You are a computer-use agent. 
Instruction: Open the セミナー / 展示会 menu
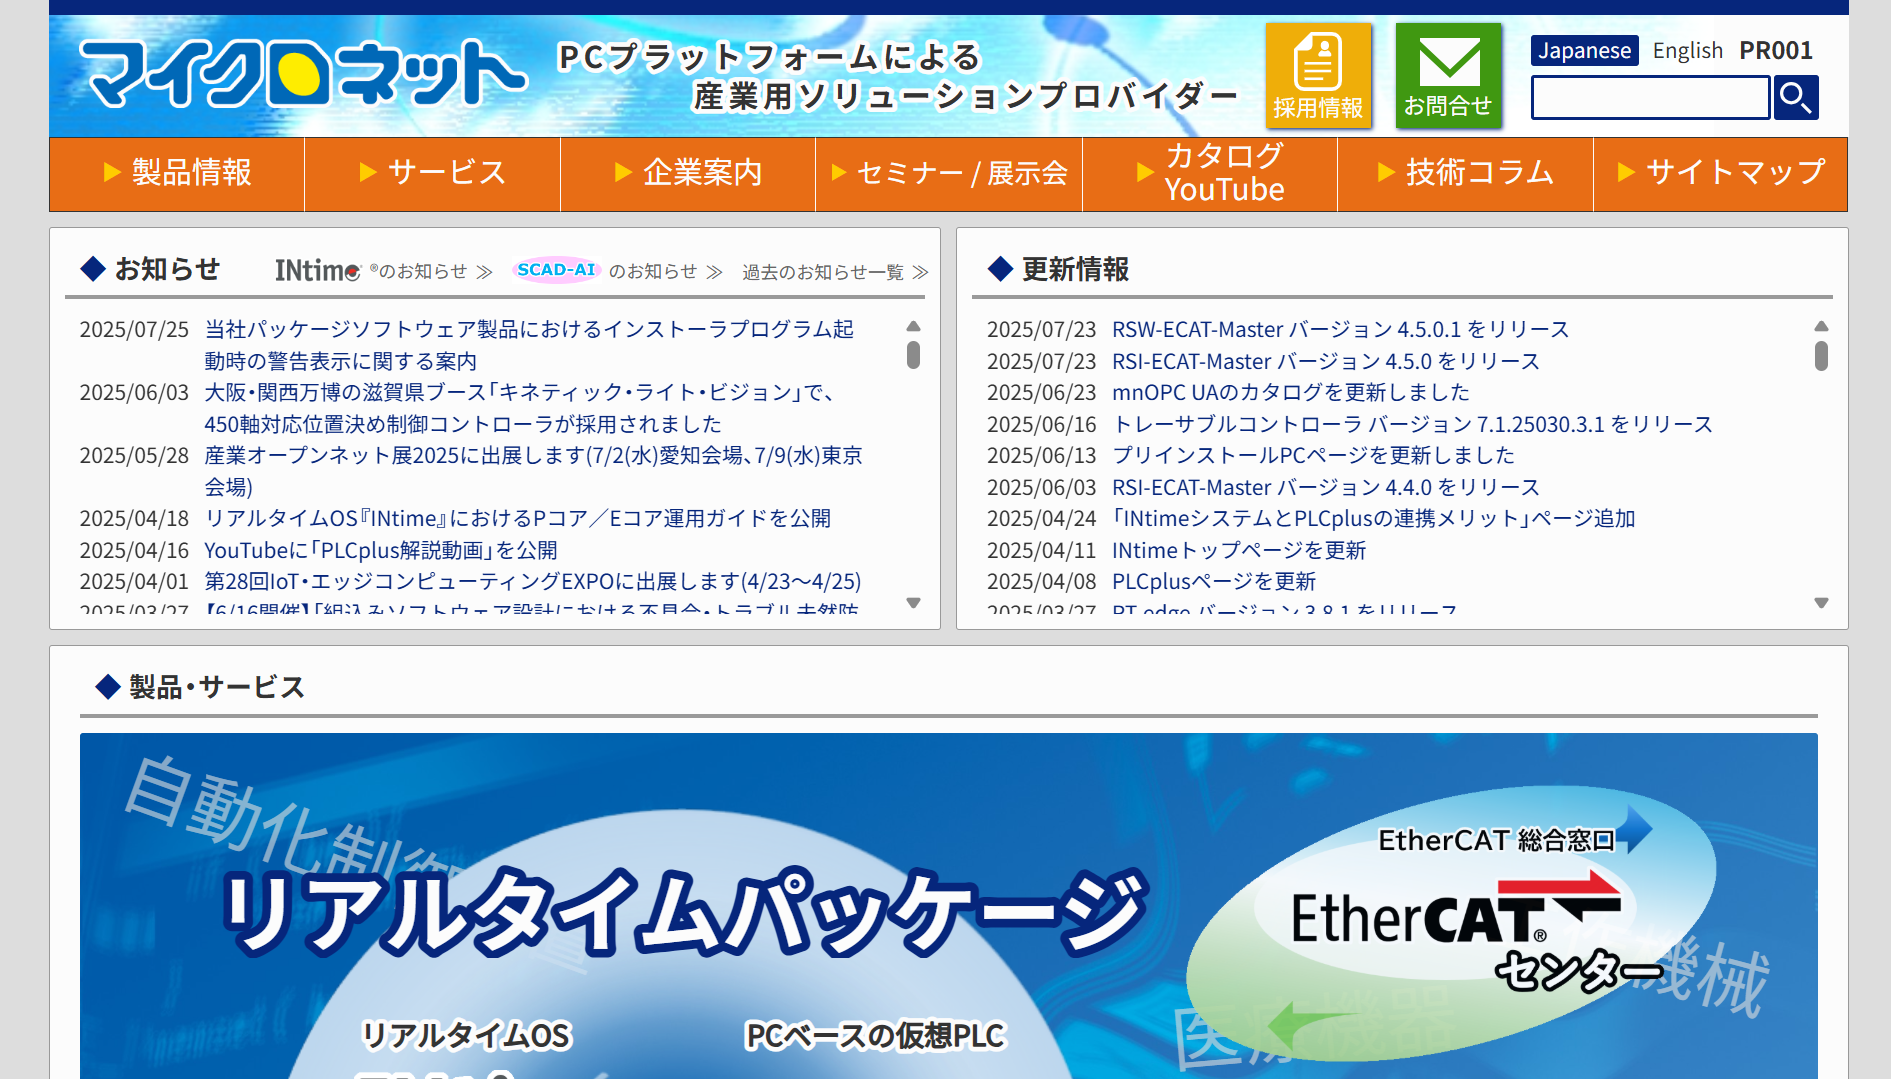click(x=949, y=173)
